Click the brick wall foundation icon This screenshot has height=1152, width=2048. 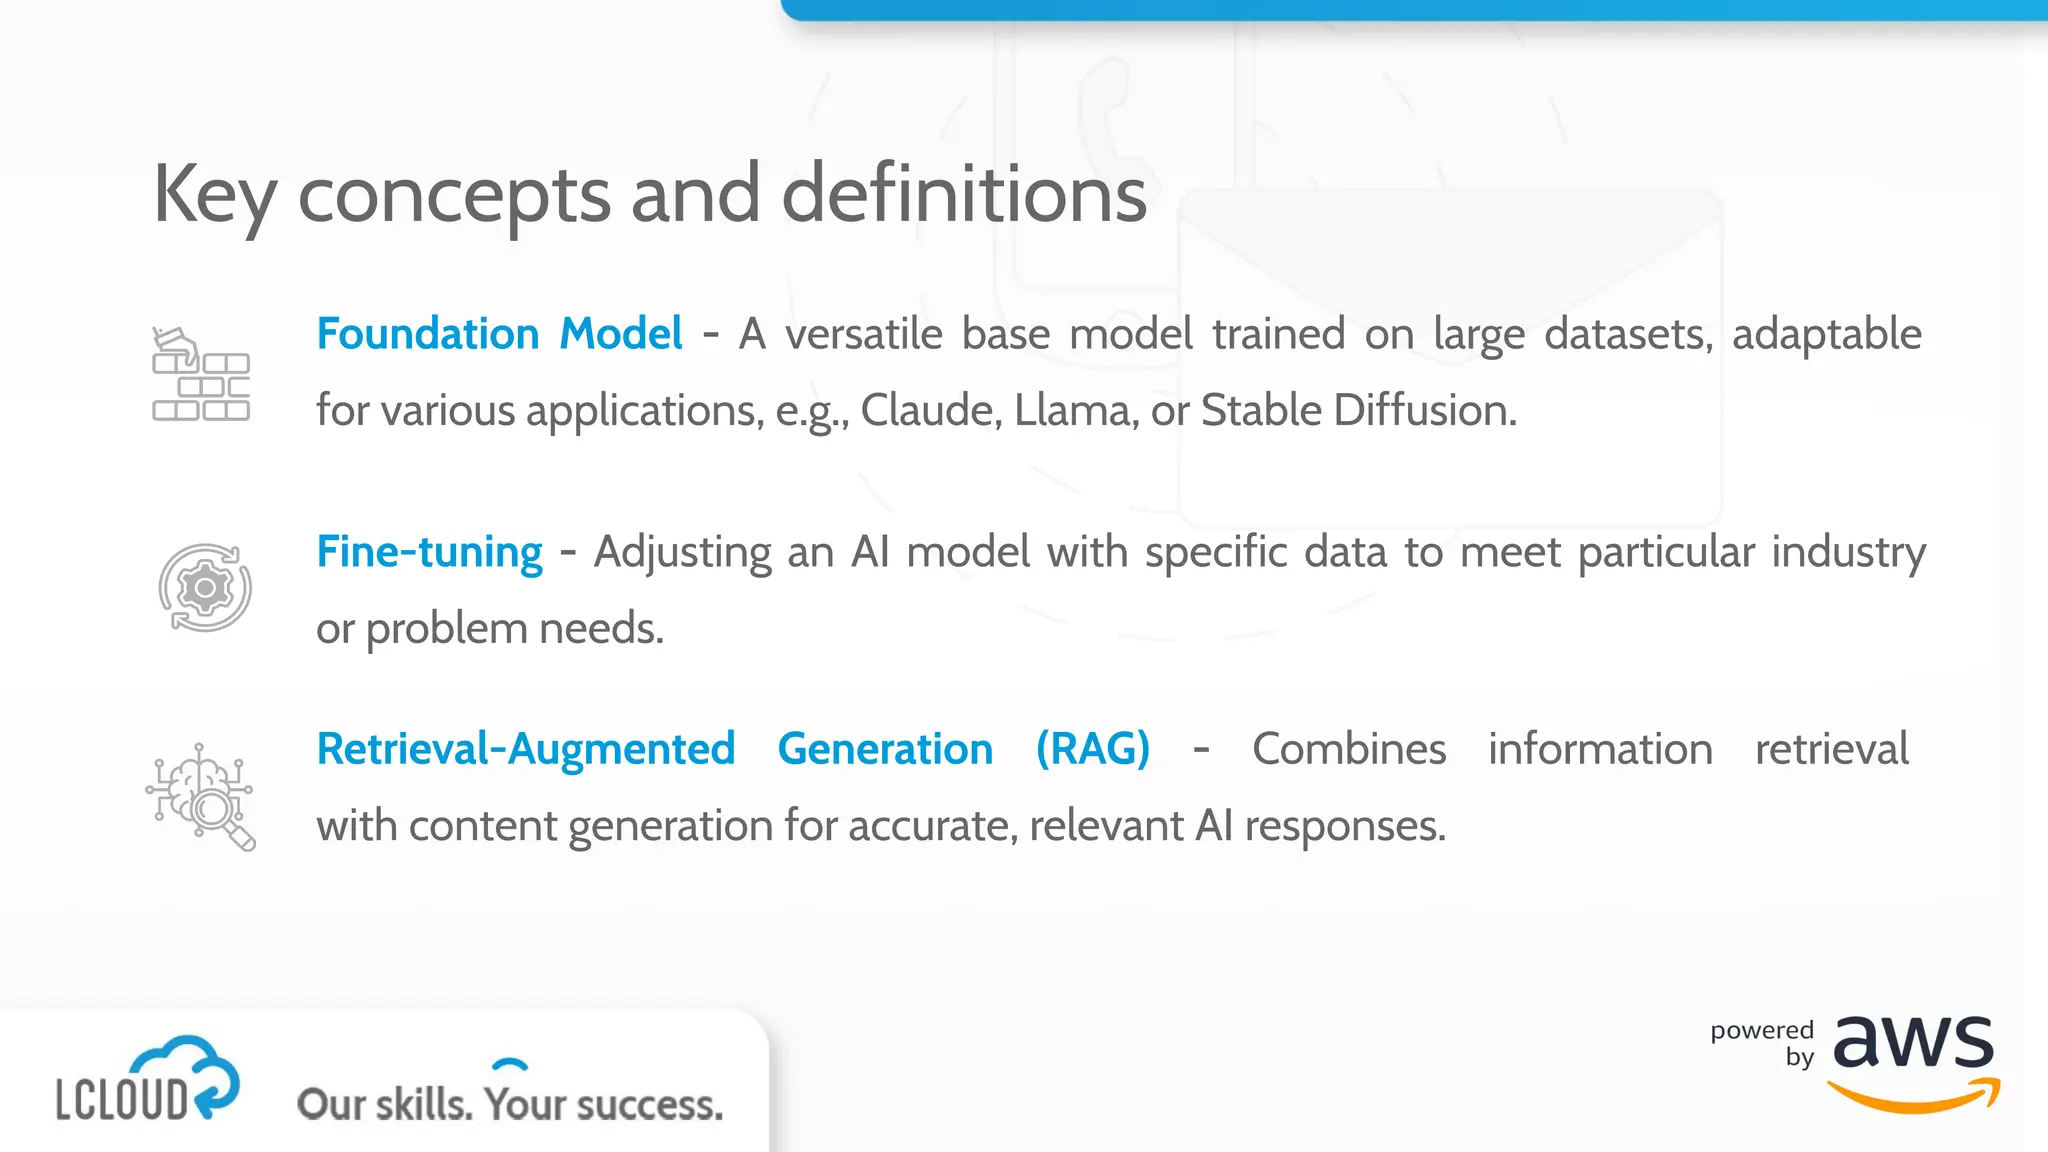201,374
